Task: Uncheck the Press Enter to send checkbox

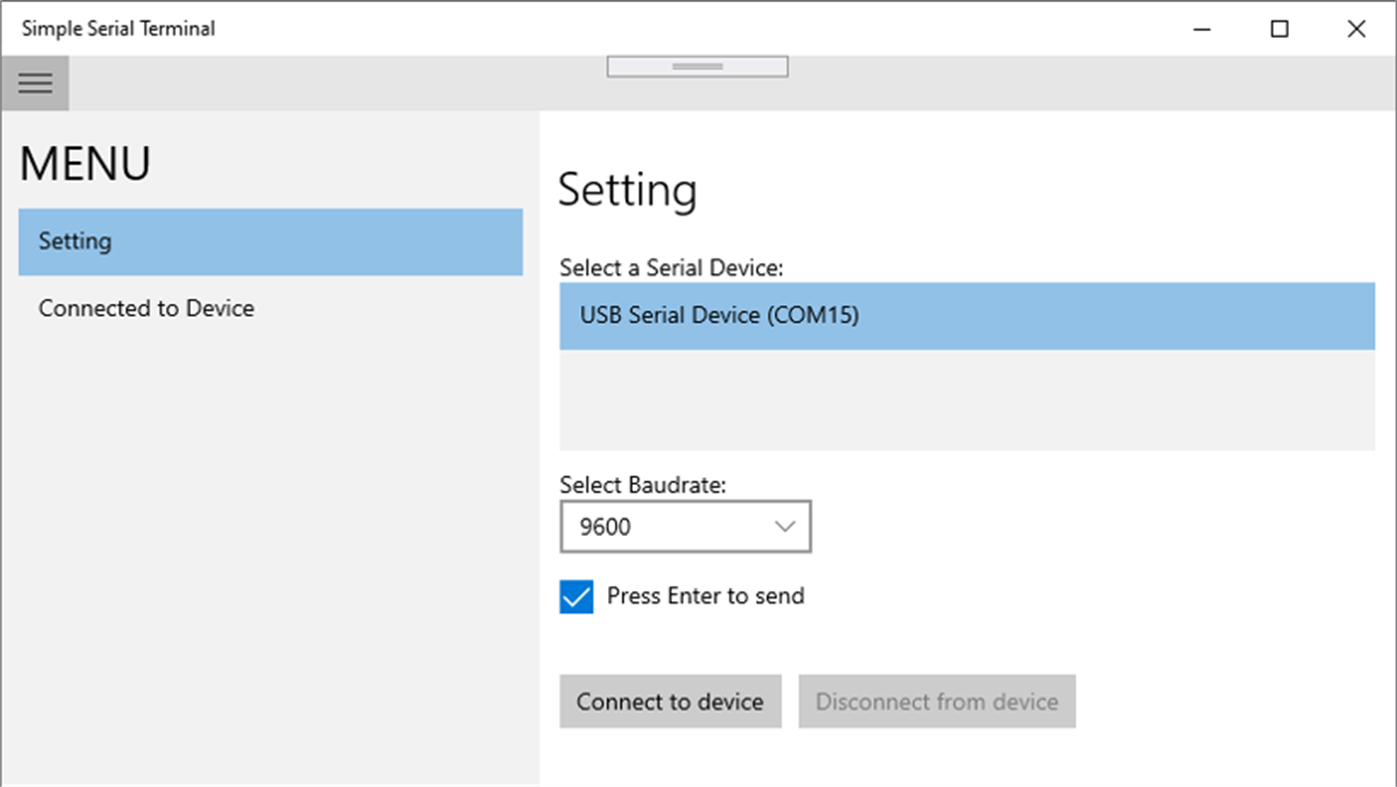Action: (576, 596)
